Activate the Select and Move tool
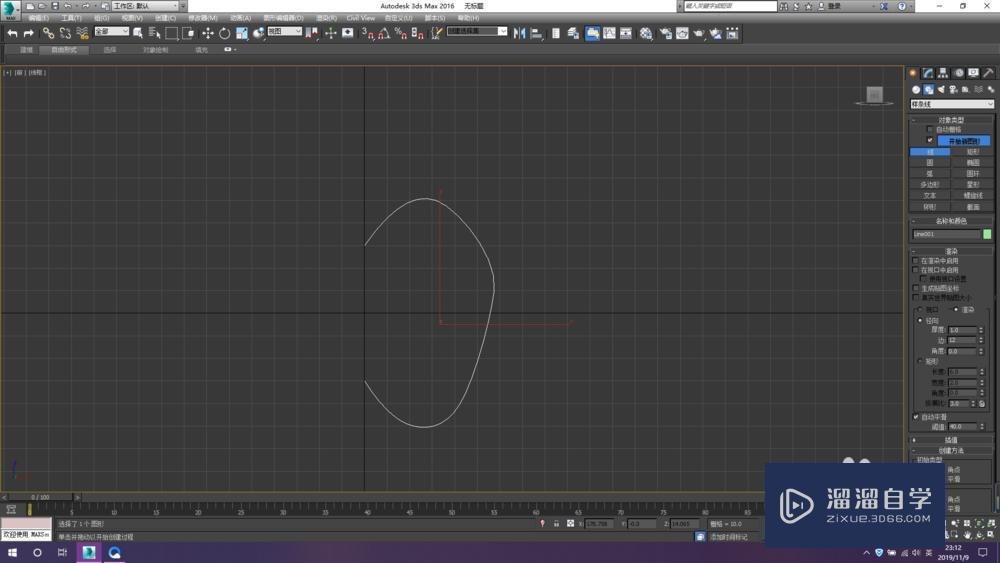Screen dimensions: 1000x563 click(208, 33)
